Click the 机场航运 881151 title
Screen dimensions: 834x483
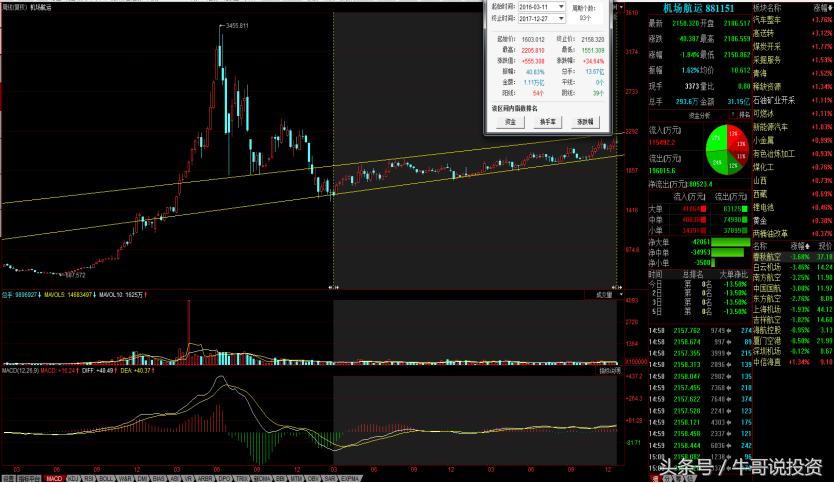click(x=698, y=8)
